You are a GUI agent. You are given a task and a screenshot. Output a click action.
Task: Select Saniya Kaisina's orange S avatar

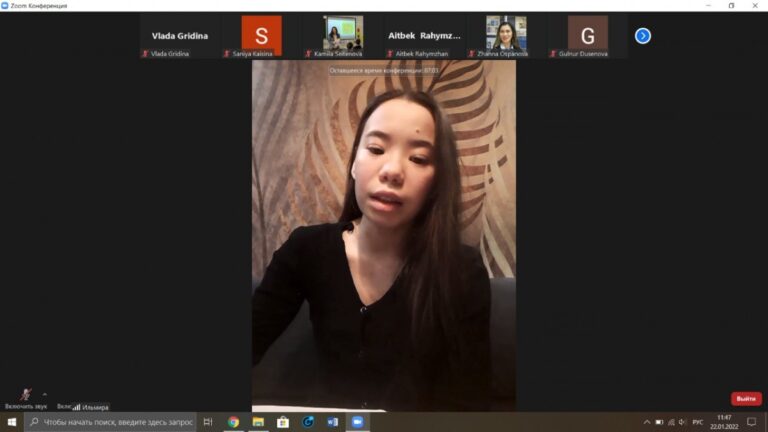[x=261, y=35]
